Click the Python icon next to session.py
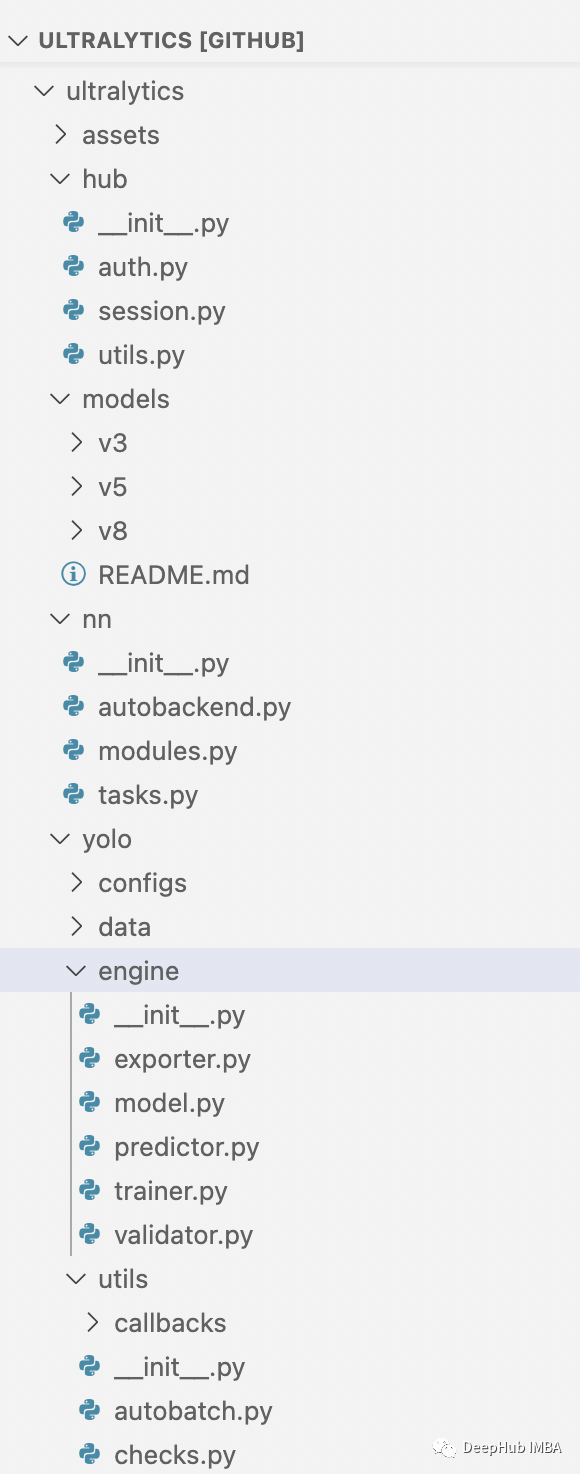The width and height of the screenshot is (580, 1474). point(73,310)
